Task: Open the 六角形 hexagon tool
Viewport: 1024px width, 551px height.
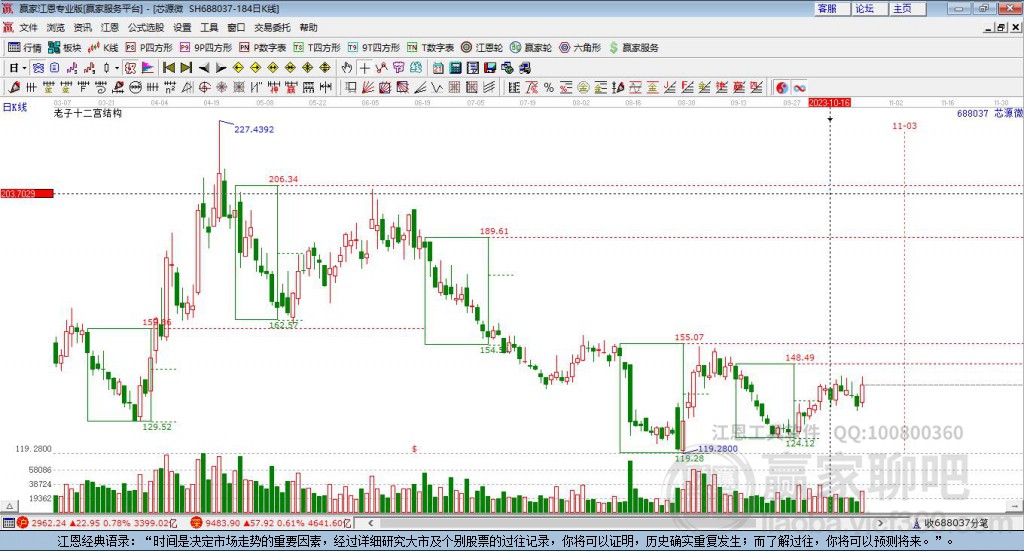Action: tap(580, 48)
